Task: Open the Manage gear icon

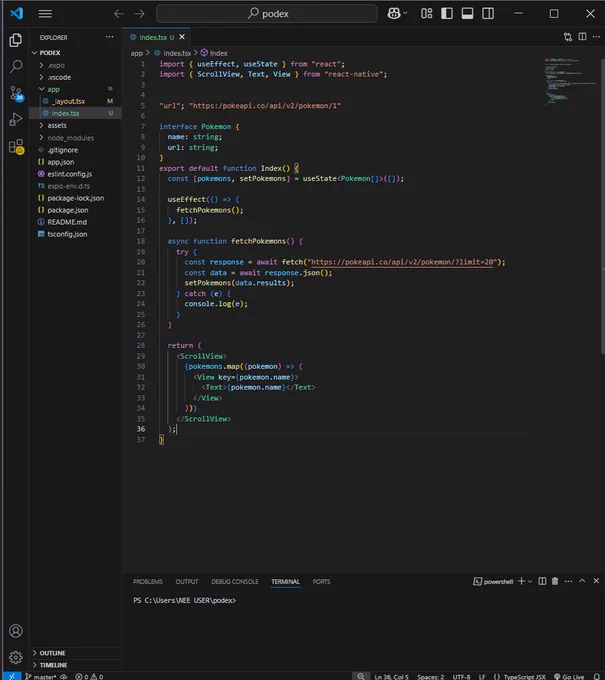Action: (x=16, y=657)
